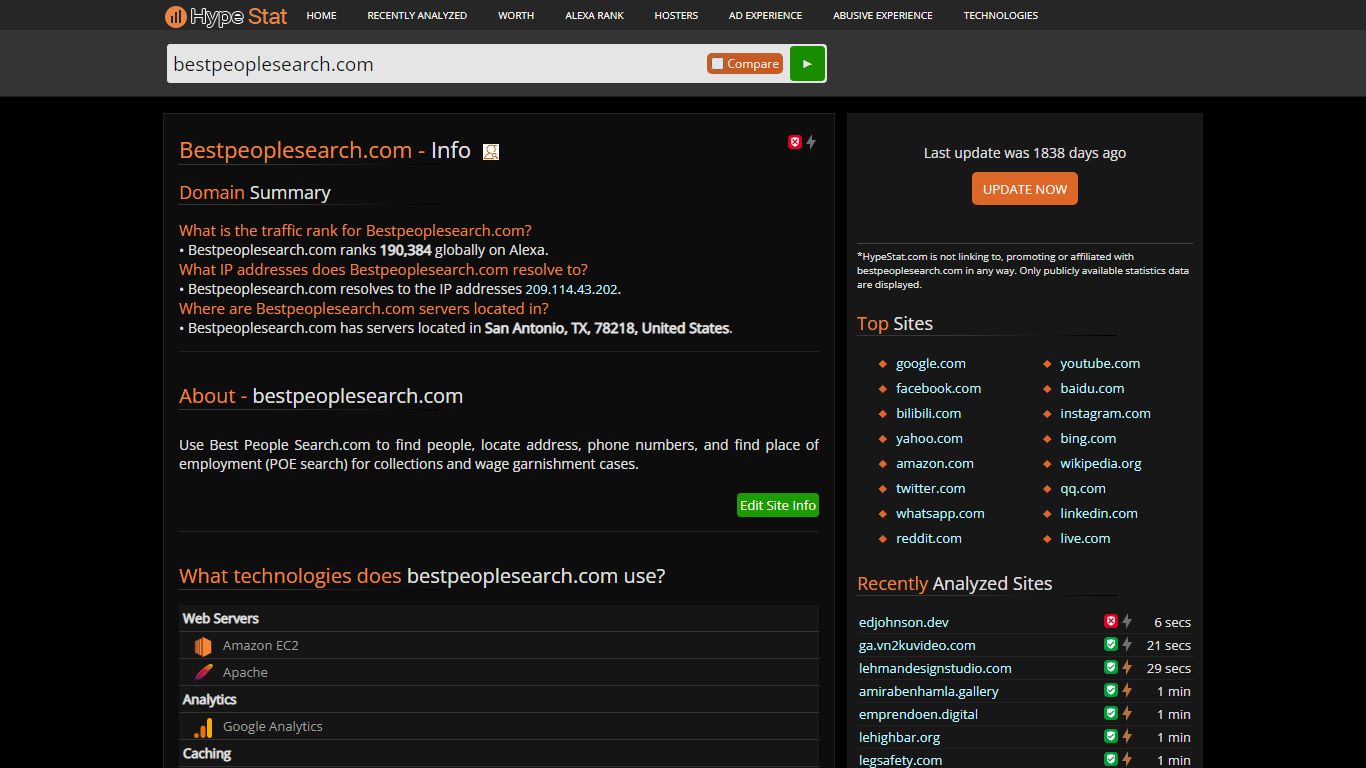The image size is (1366, 768).
Task: Click the green shield icon for emprendoen.digital
Action: pos(1110,713)
